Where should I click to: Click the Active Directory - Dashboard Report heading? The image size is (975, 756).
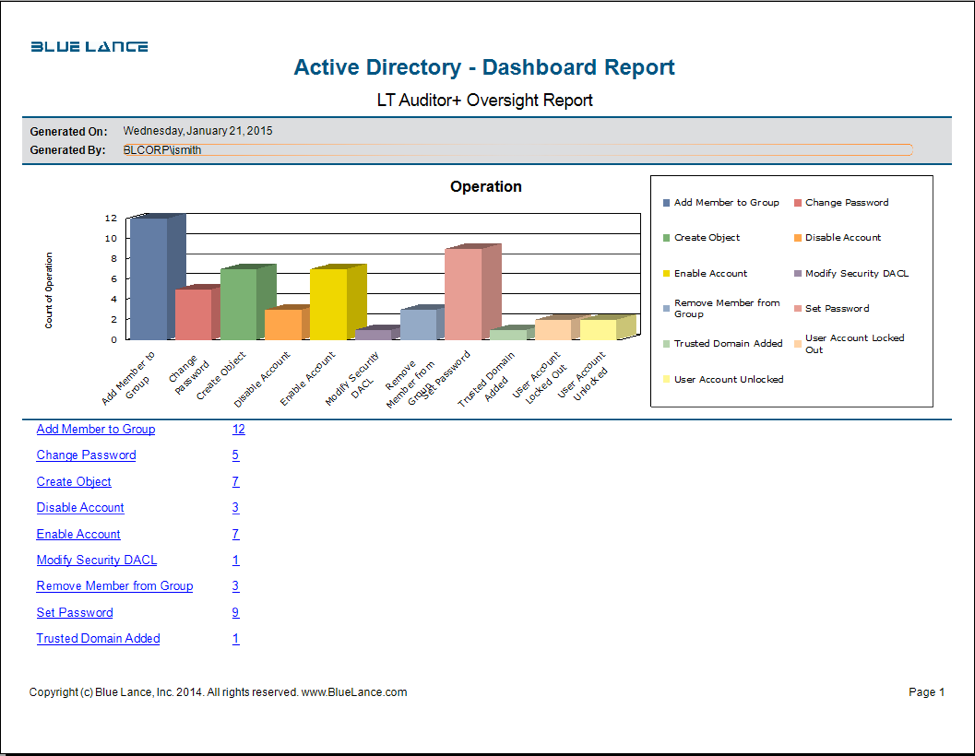pyautogui.click(x=484, y=67)
